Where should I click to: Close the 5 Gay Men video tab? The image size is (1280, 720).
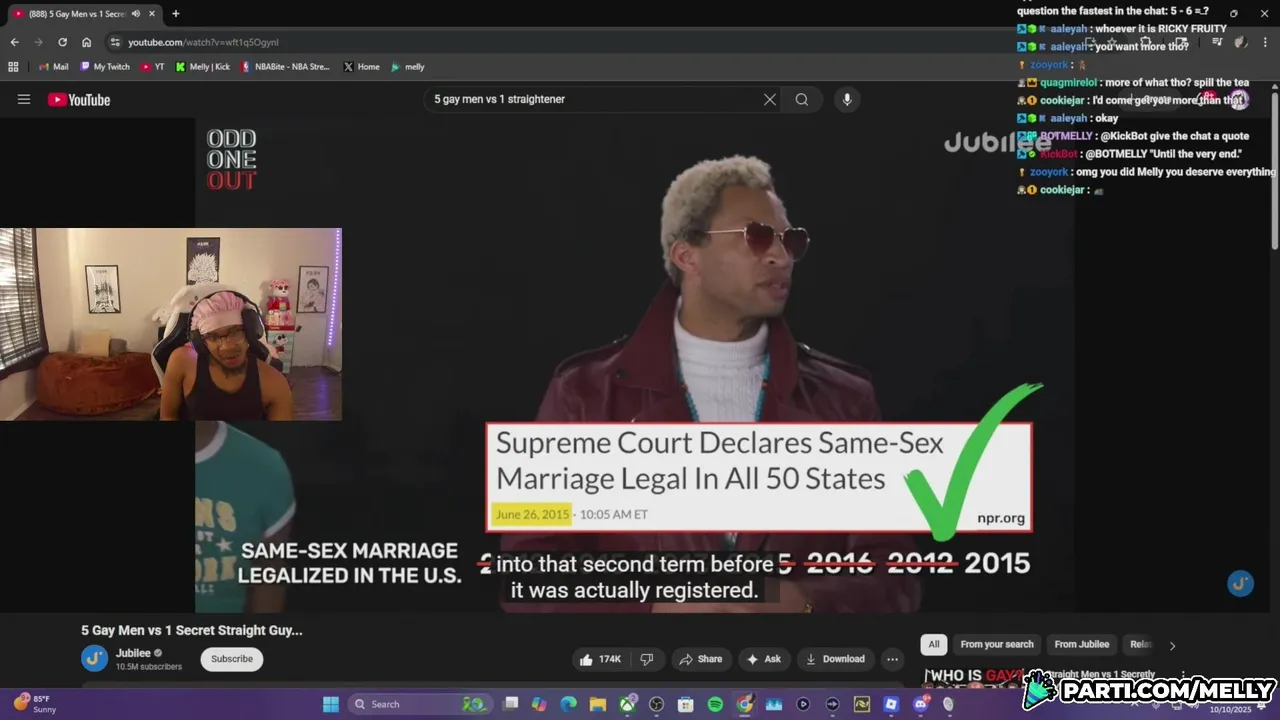(x=151, y=14)
